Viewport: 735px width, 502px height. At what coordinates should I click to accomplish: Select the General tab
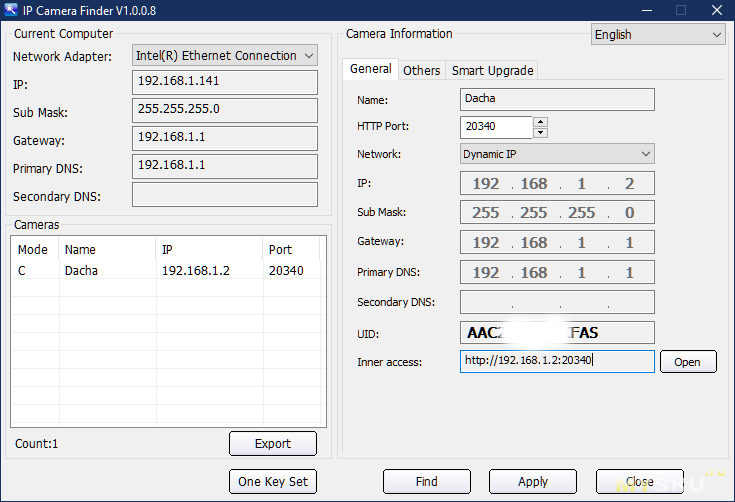(370, 69)
